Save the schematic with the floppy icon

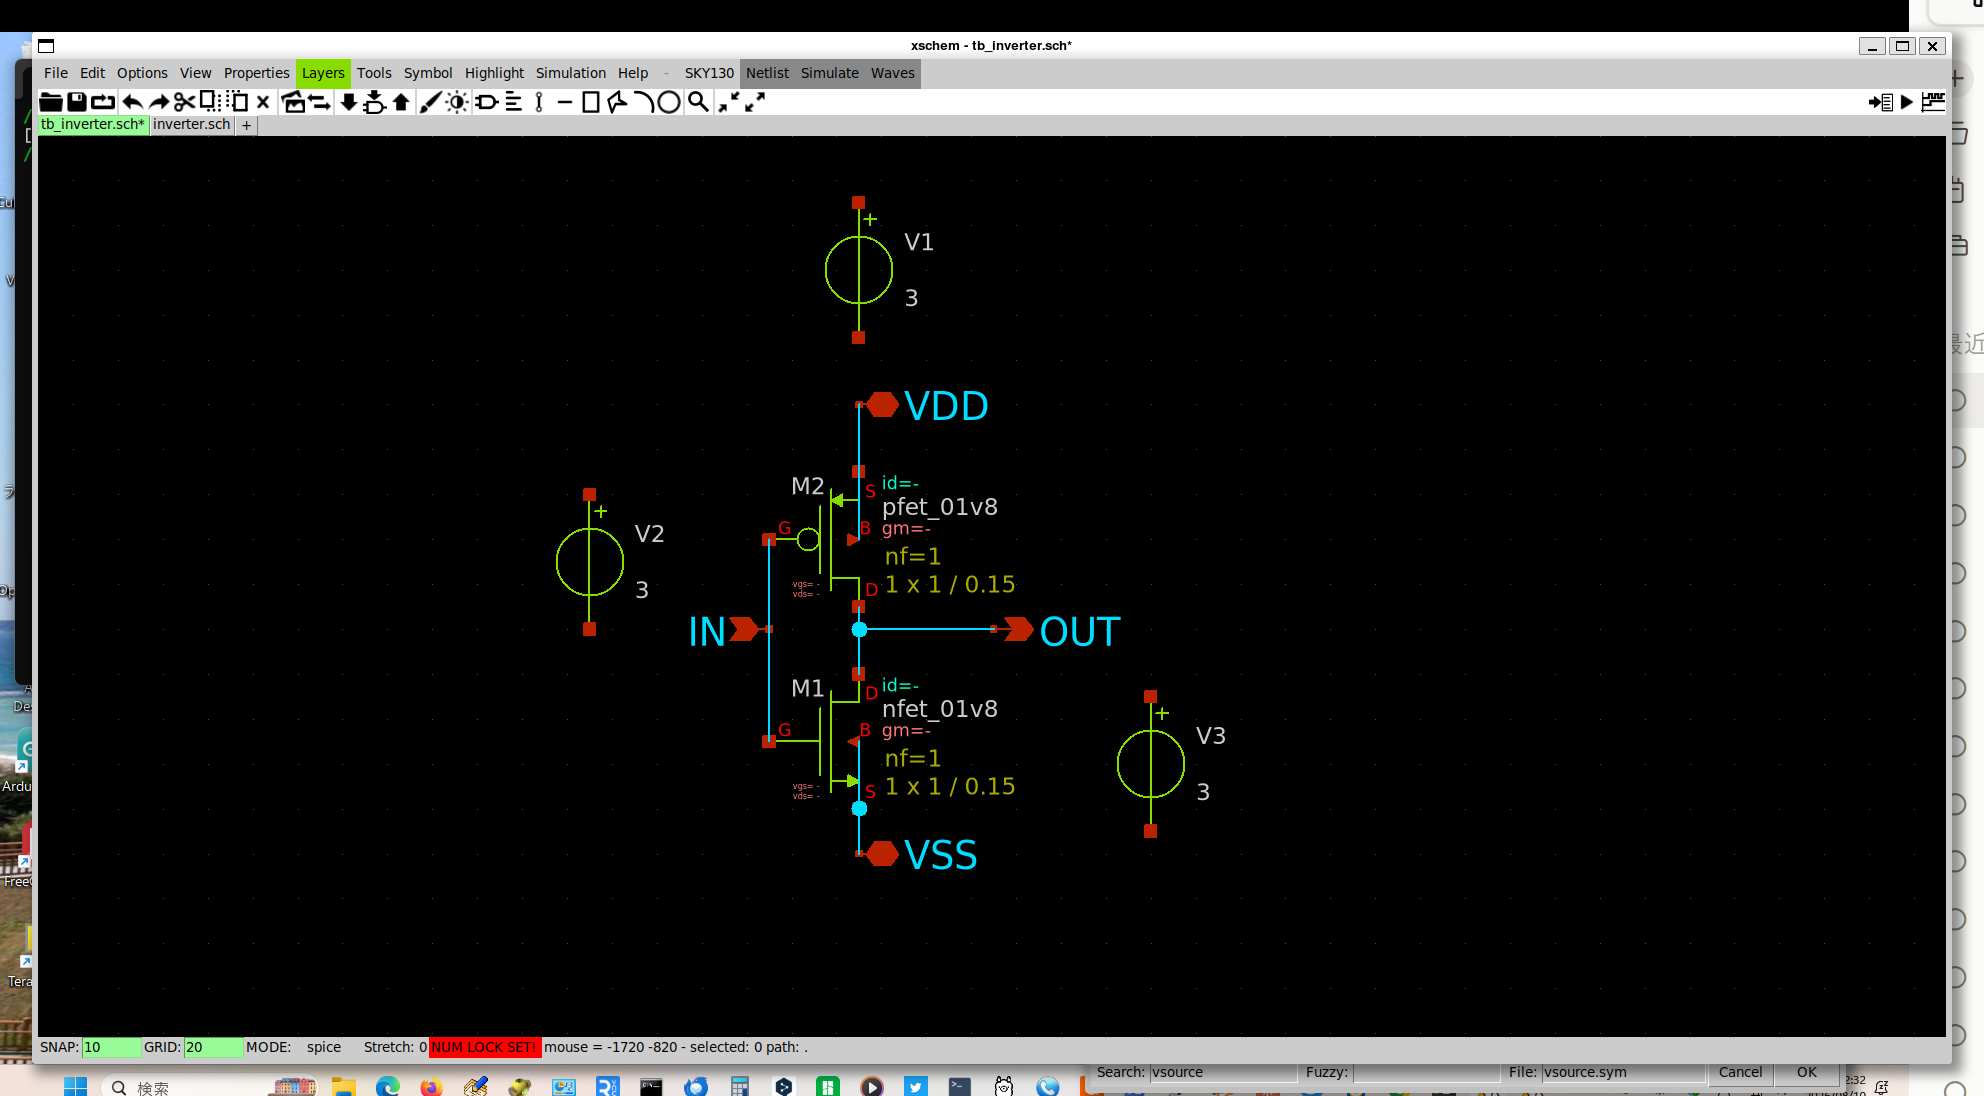(77, 102)
